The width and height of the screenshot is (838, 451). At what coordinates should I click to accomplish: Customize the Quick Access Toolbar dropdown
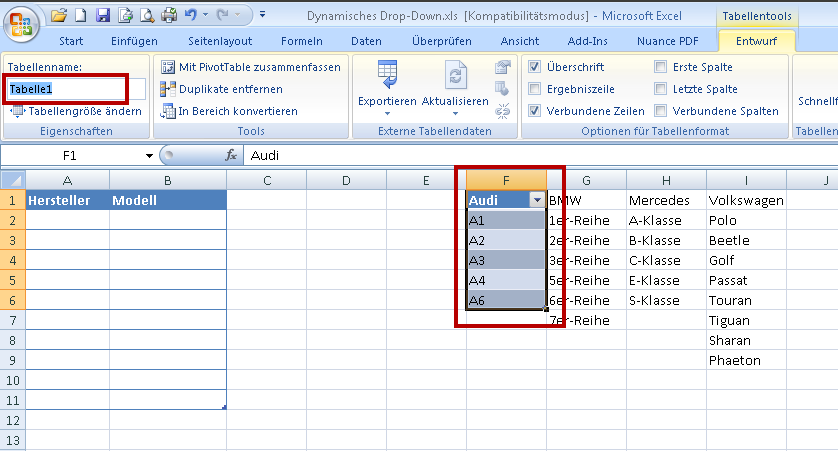tap(262, 15)
